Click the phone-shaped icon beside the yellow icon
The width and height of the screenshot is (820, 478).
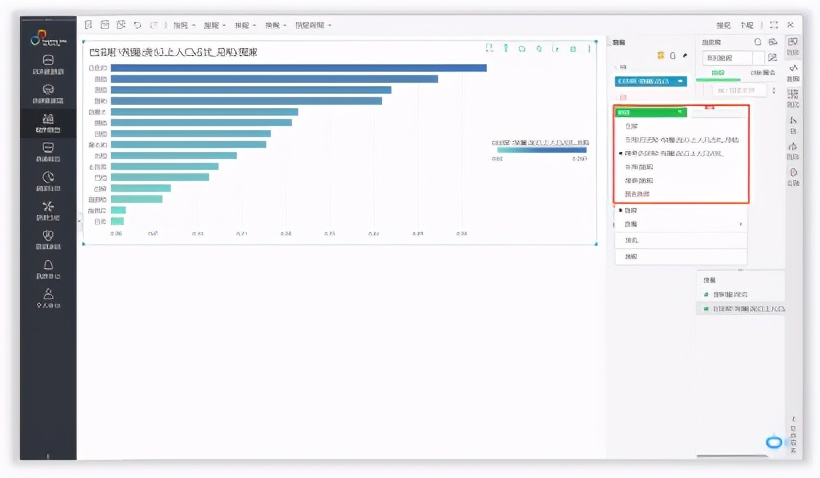coord(673,55)
